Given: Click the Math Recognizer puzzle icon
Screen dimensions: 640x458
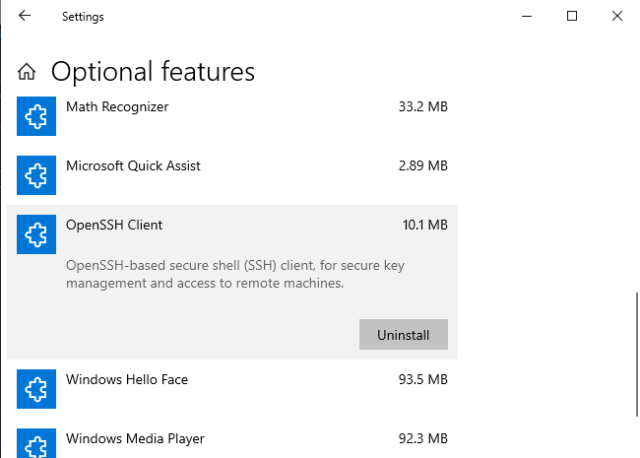Looking at the screenshot, I should tap(36, 117).
